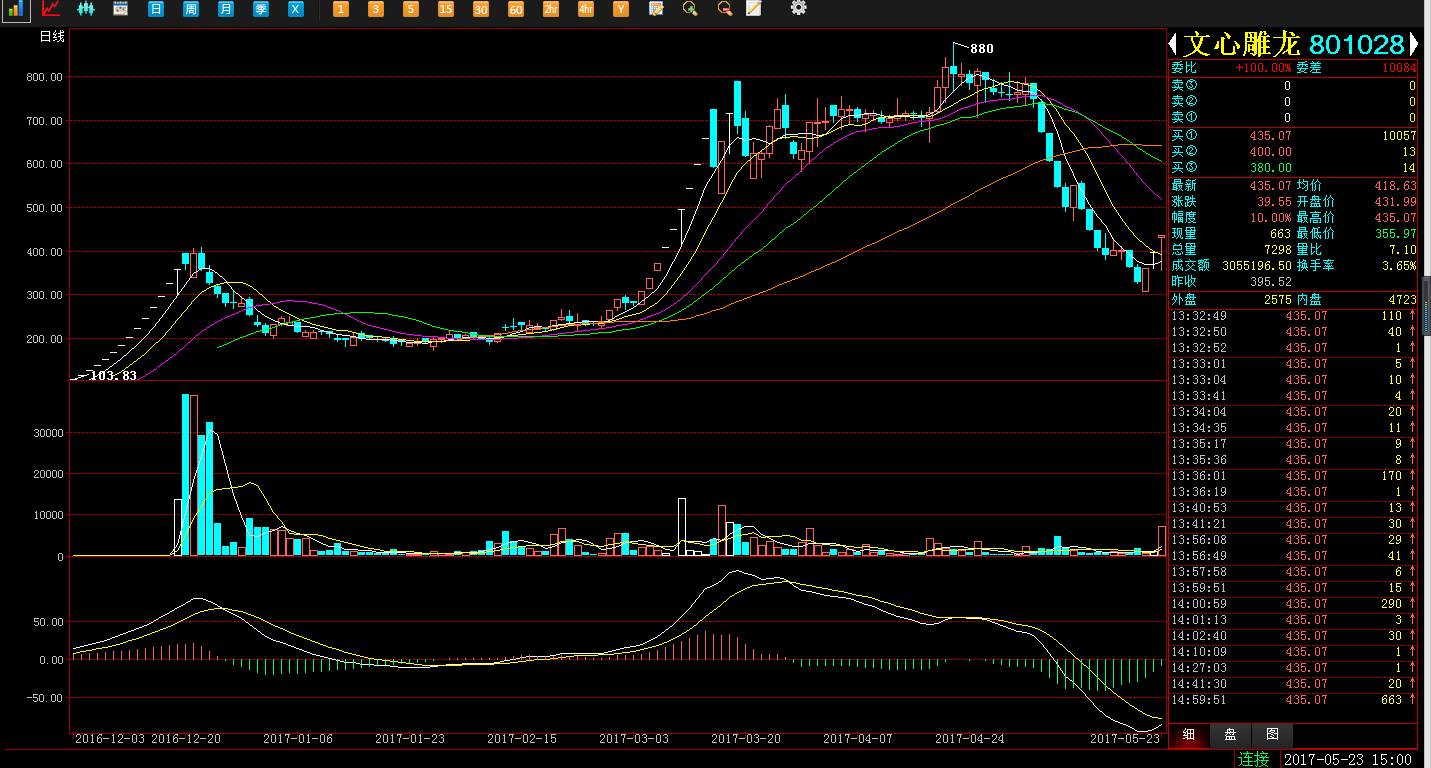The width and height of the screenshot is (1431, 768).
Task: Click the 2017-05-23 date axis label
Action: click(x=1125, y=738)
